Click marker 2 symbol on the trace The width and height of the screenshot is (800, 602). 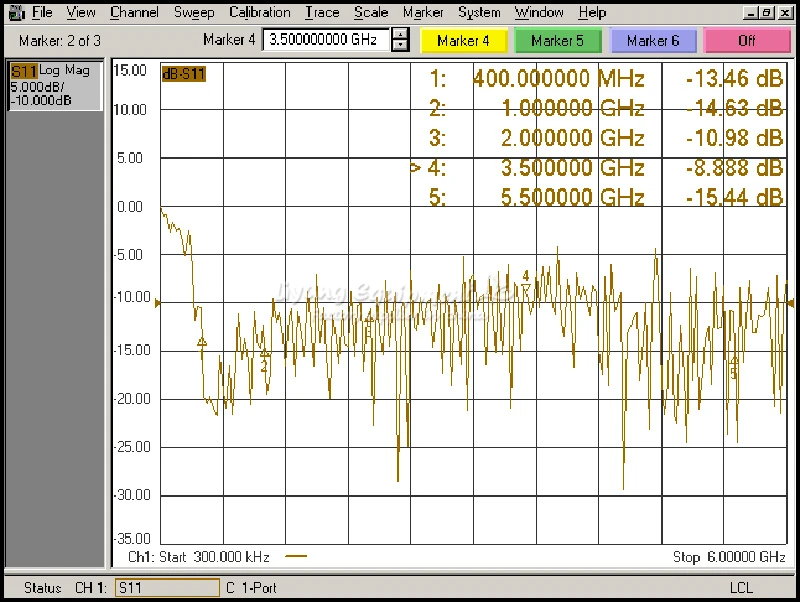coord(264,354)
